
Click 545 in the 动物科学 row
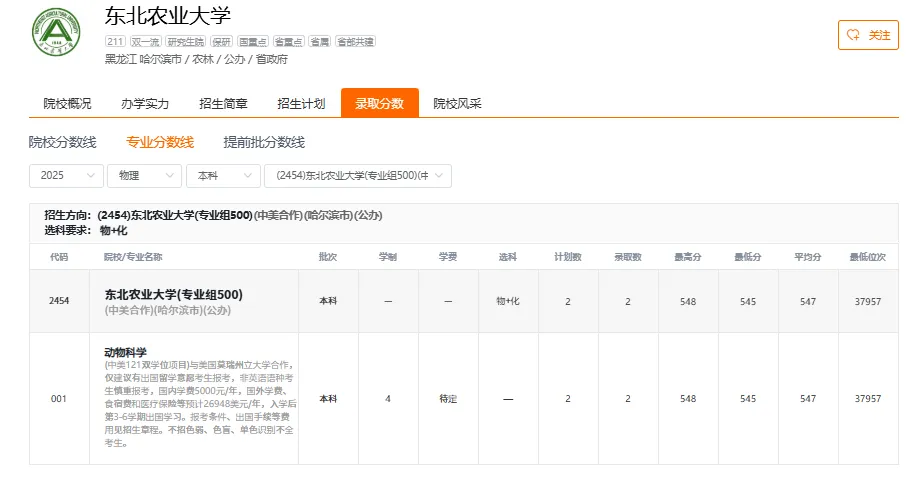(x=748, y=399)
